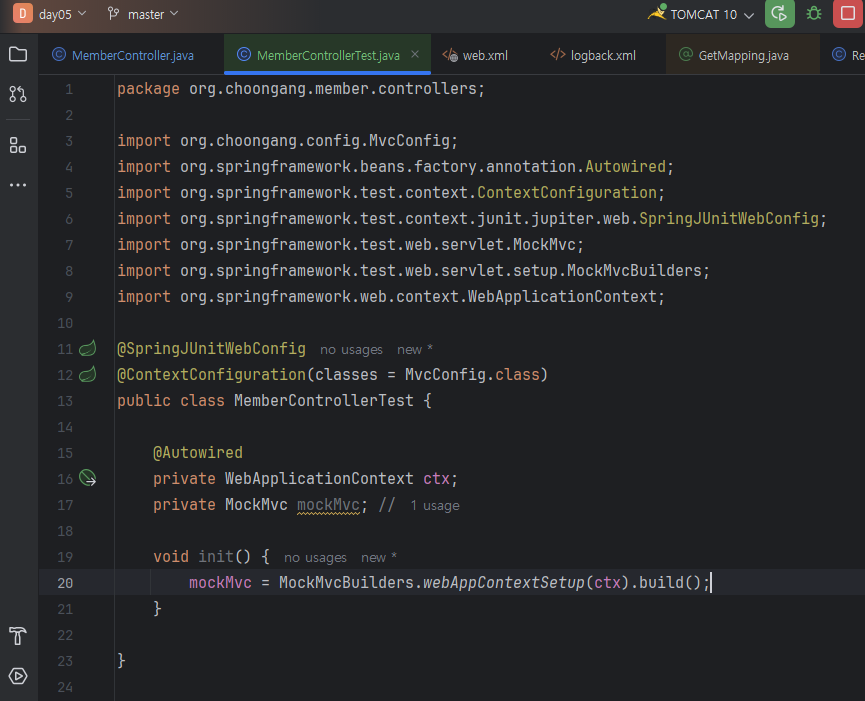Screen dimensions: 865x701
Task: Click the More tool windows ellipsis
Action: pos(18,185)
